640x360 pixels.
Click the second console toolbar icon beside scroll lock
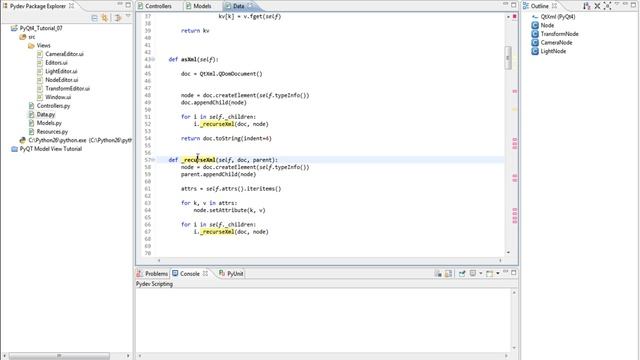point(448,273)
